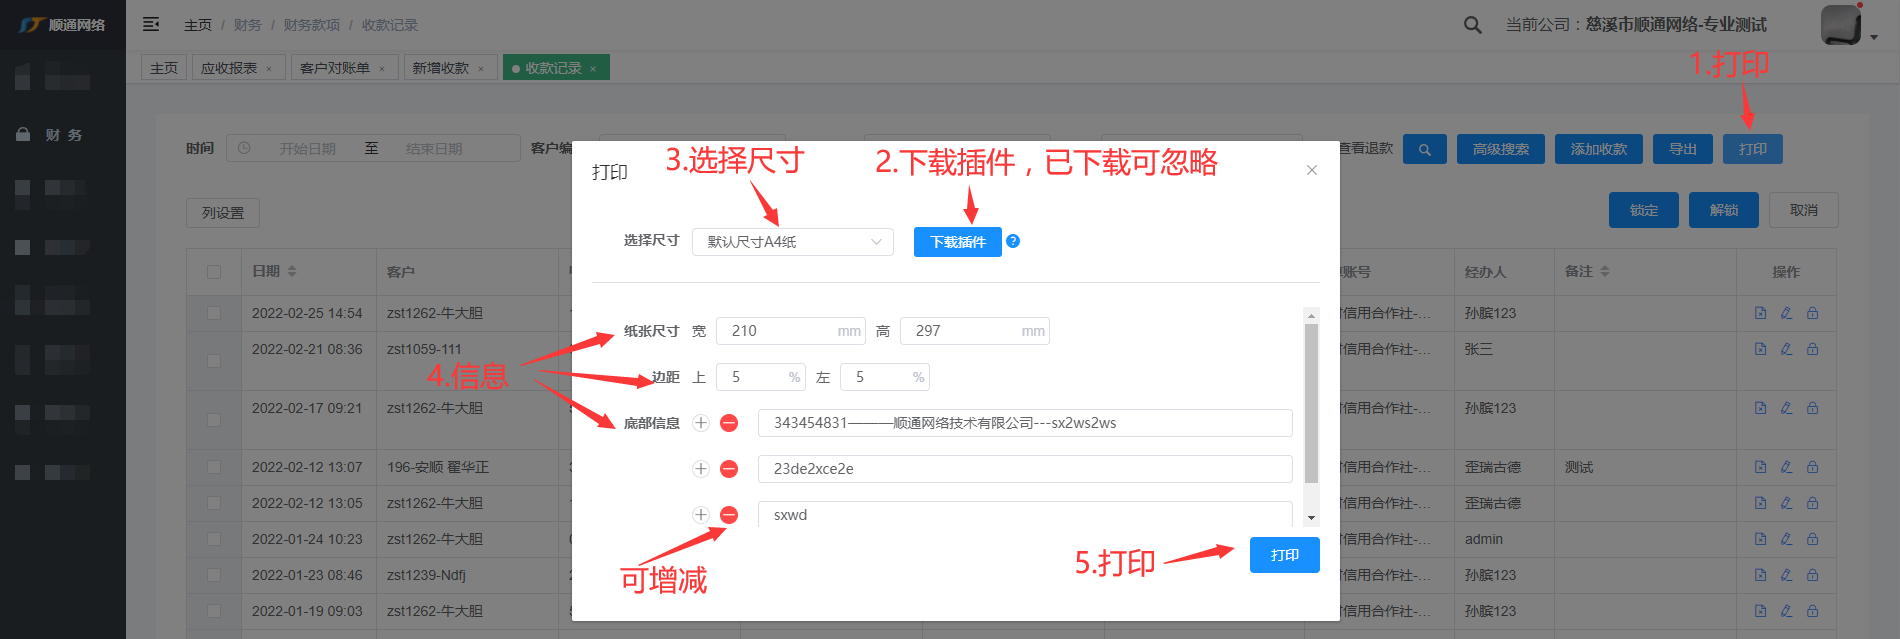Sort table by 日期 column arrows
Screen dimensions: 1900x639
click(292, 271)
